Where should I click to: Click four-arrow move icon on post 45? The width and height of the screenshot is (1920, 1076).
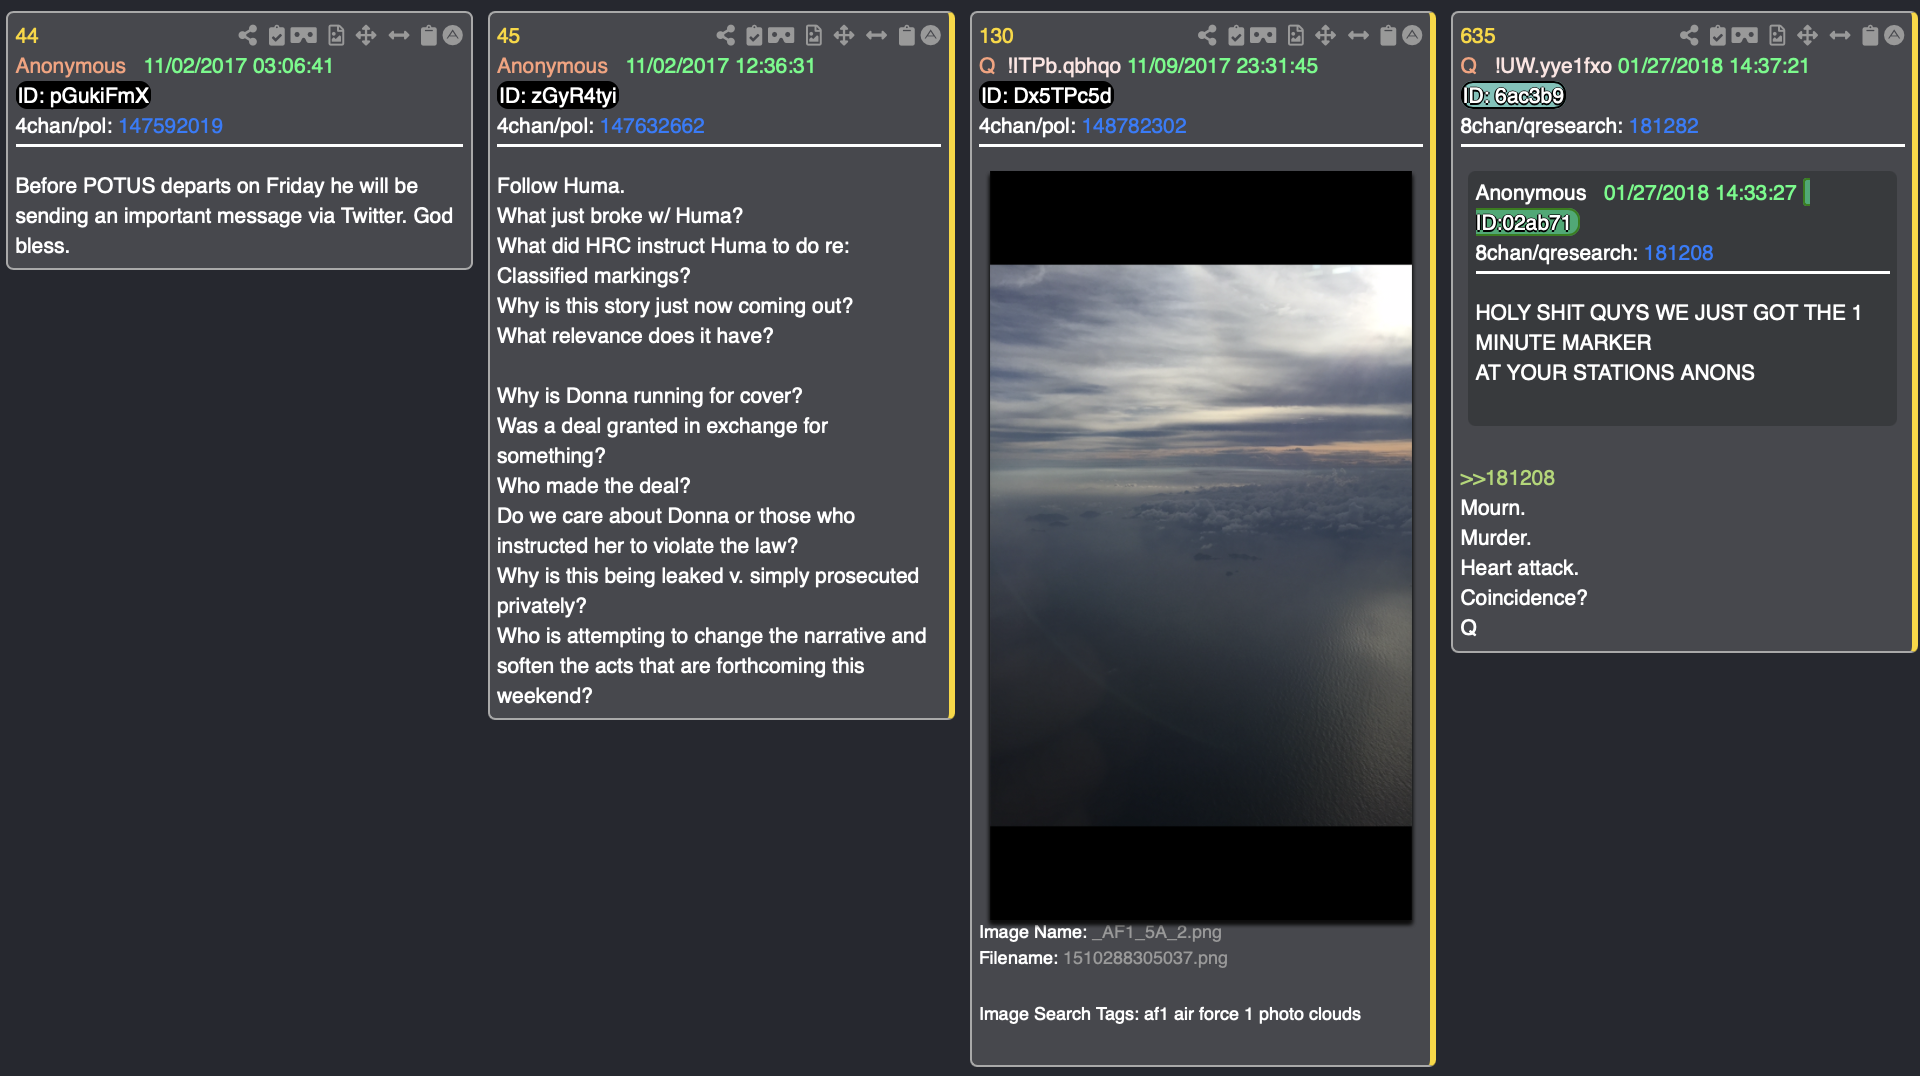click(x=844, y=36)
